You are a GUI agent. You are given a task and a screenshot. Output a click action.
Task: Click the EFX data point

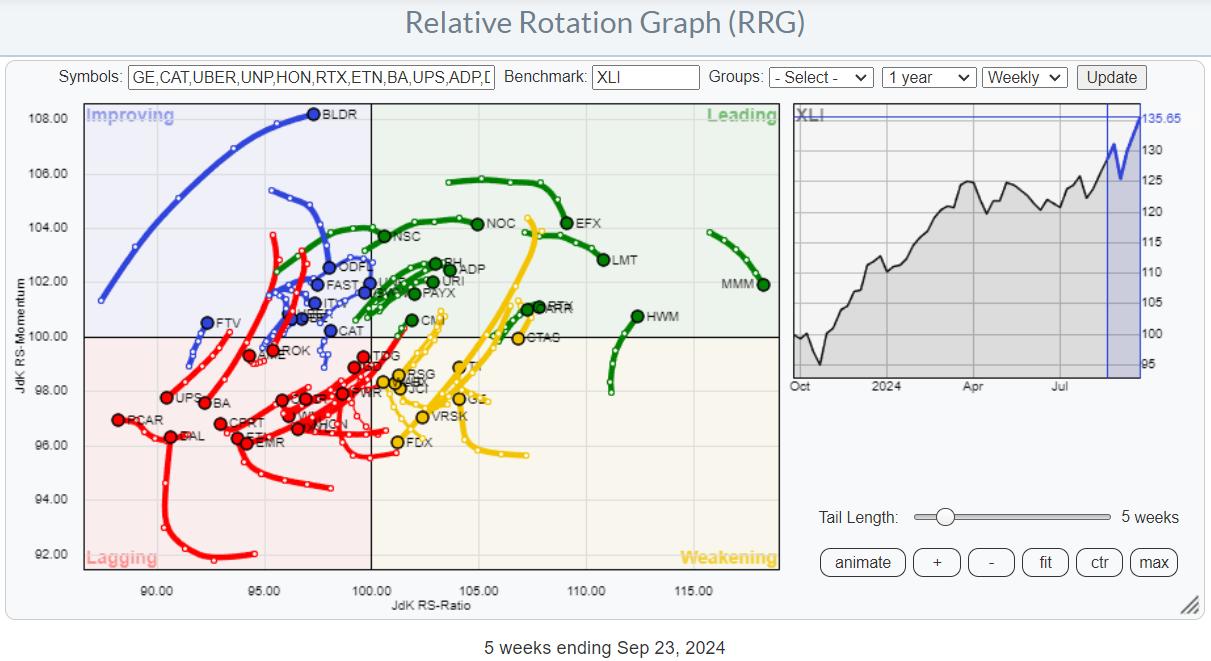point(567,223)
